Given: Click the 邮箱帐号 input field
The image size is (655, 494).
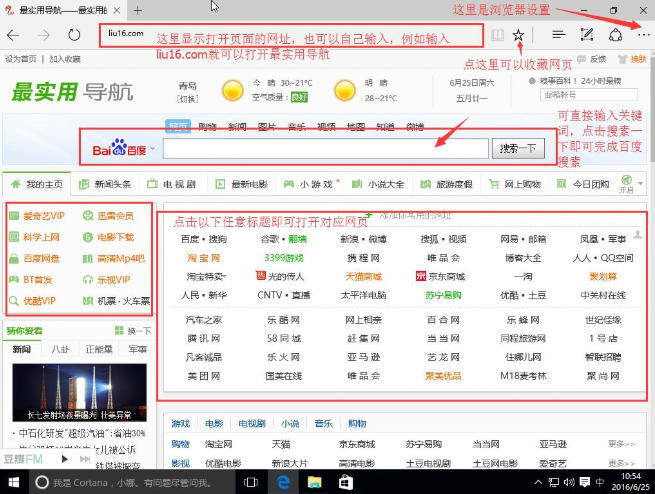Looking at the screenshot, I should click(x=589, y=95).
